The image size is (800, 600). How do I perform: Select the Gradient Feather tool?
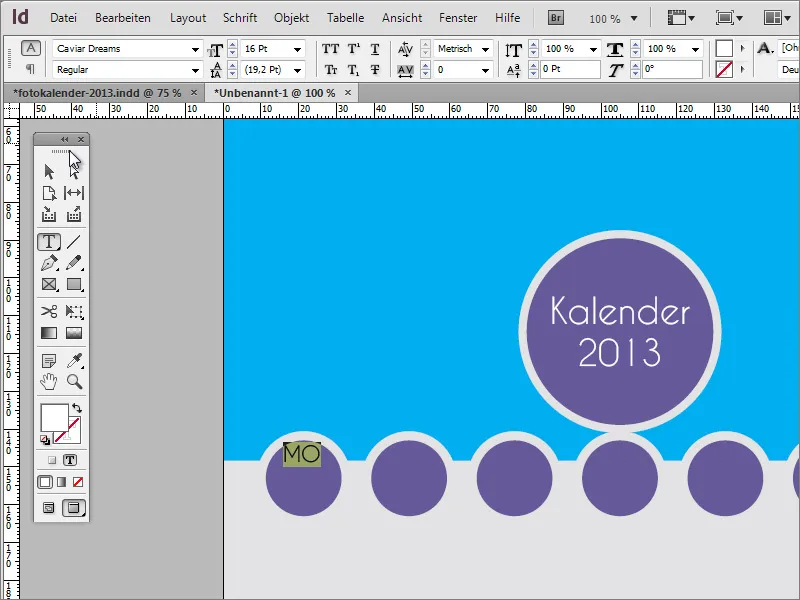coord(74,333)
